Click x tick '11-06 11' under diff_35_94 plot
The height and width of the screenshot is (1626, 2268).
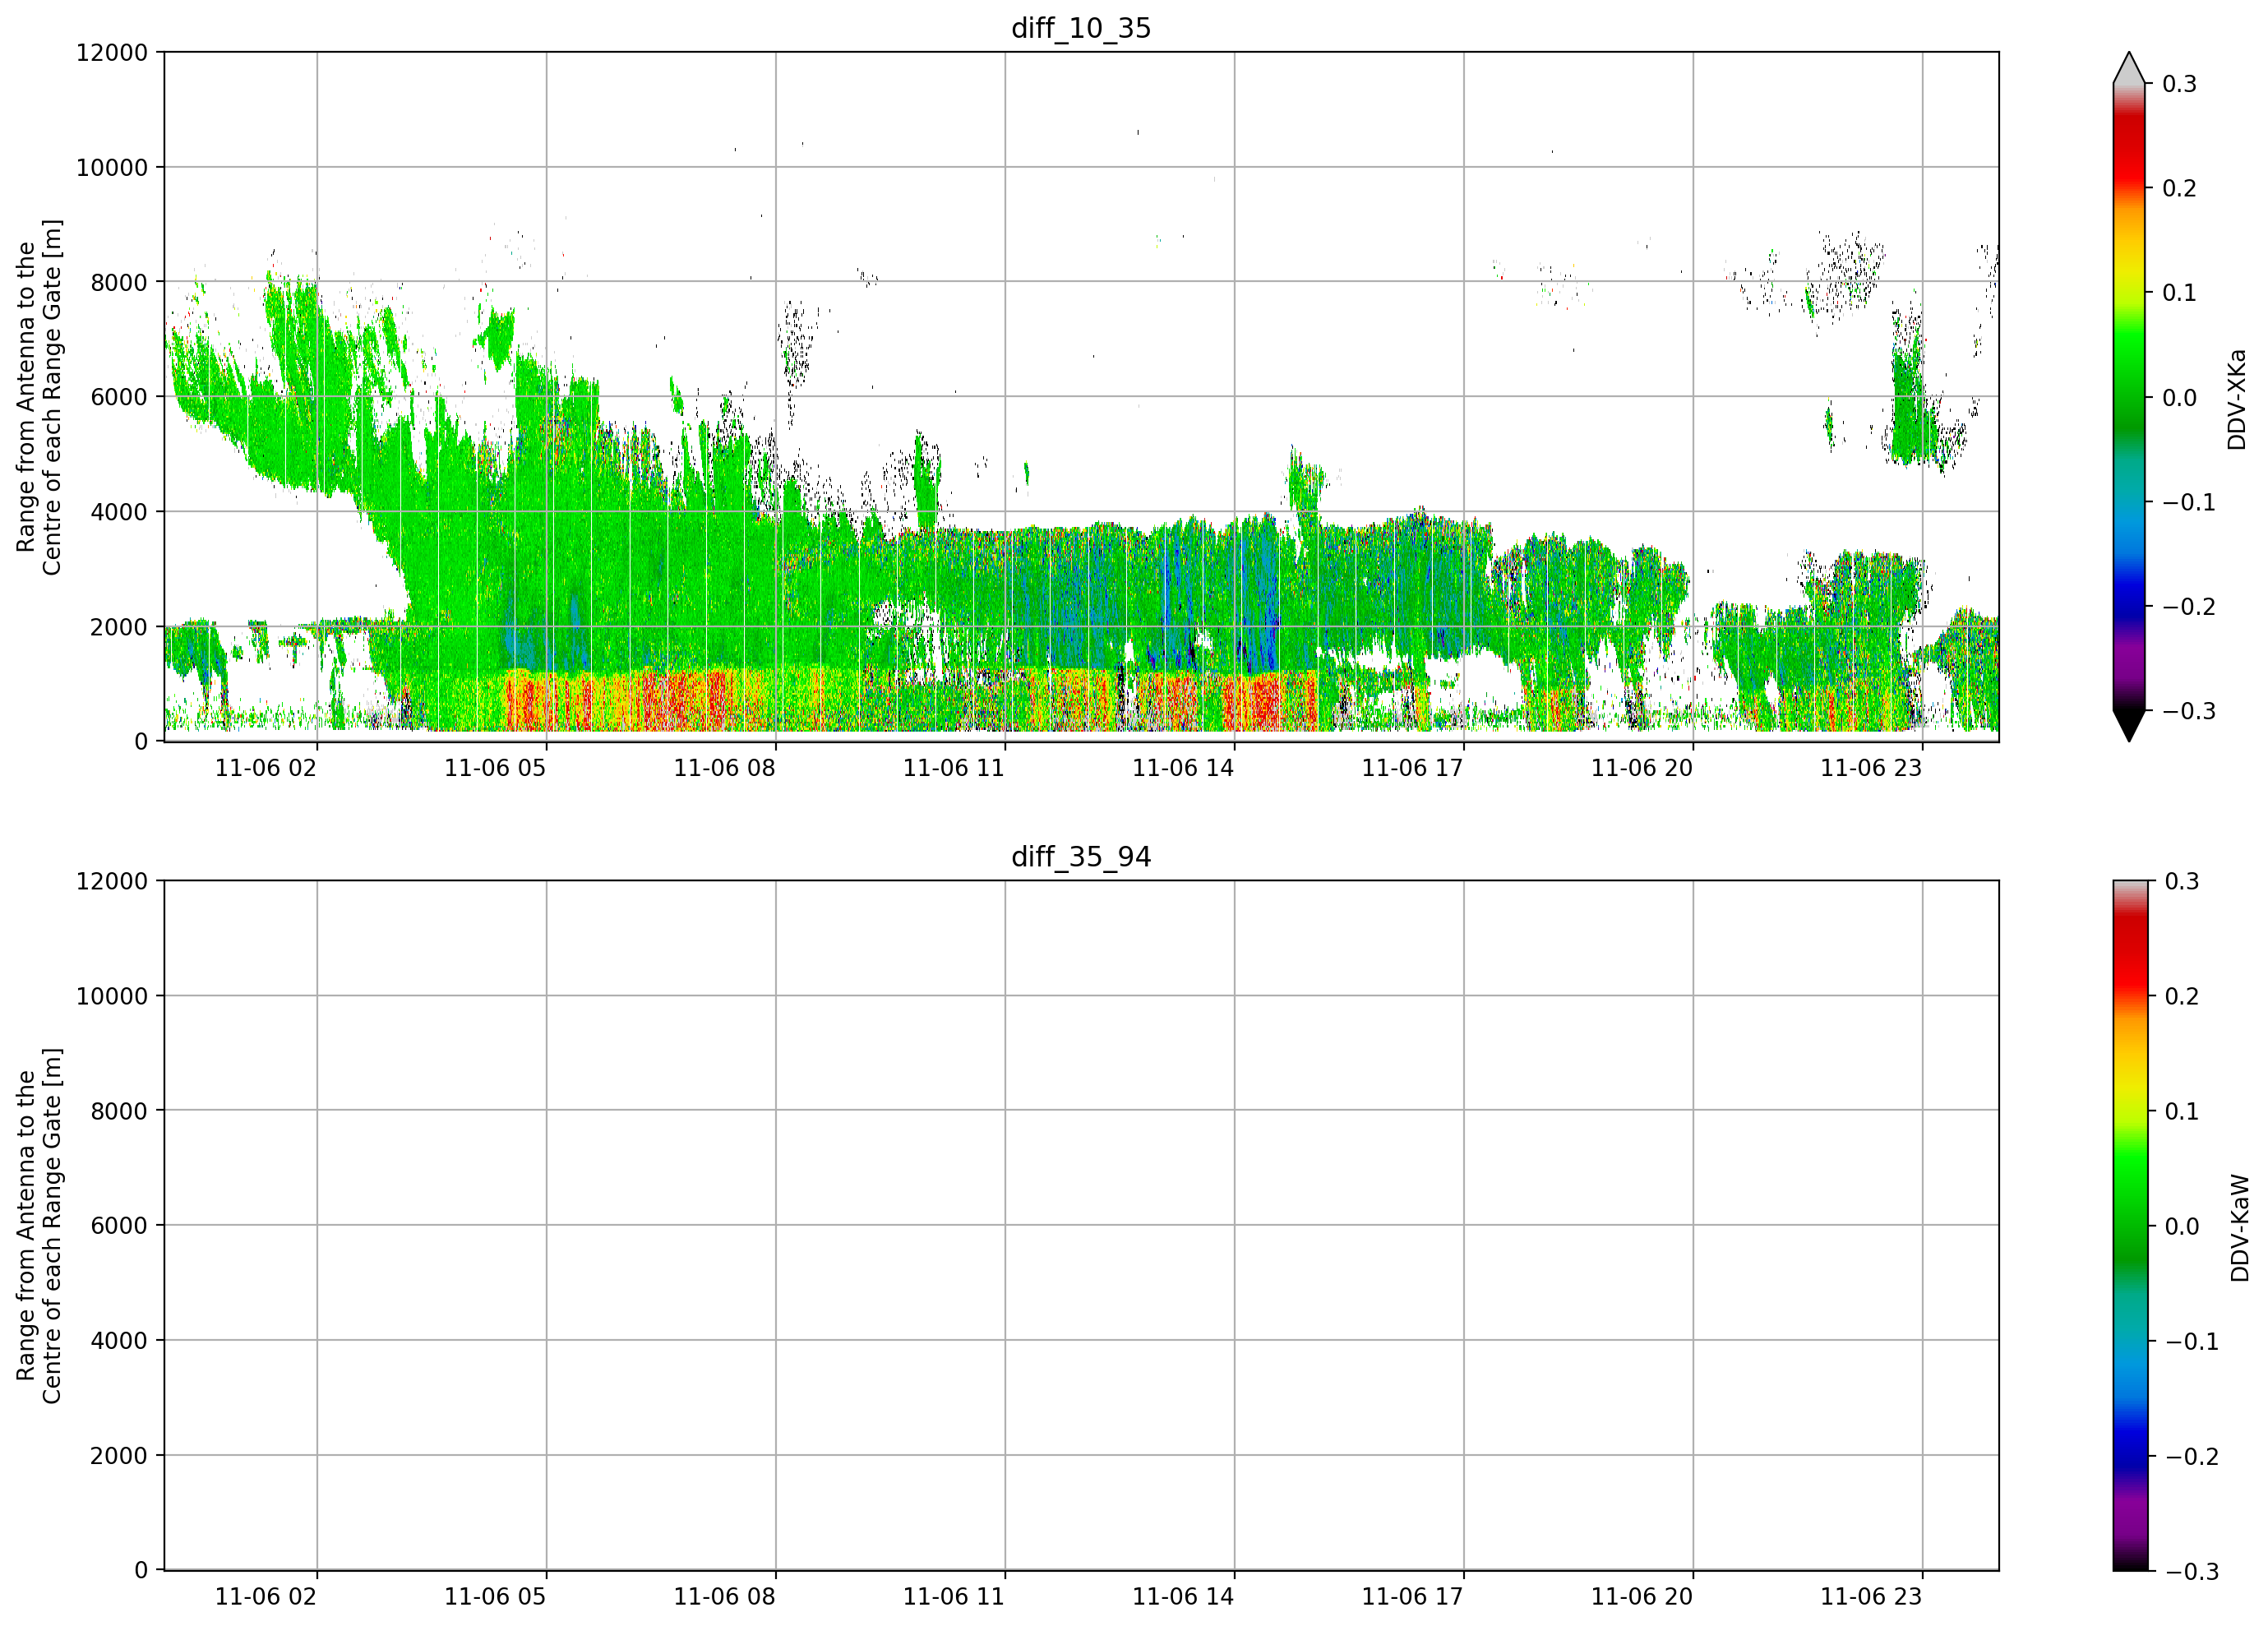[x=954, y=1597]
